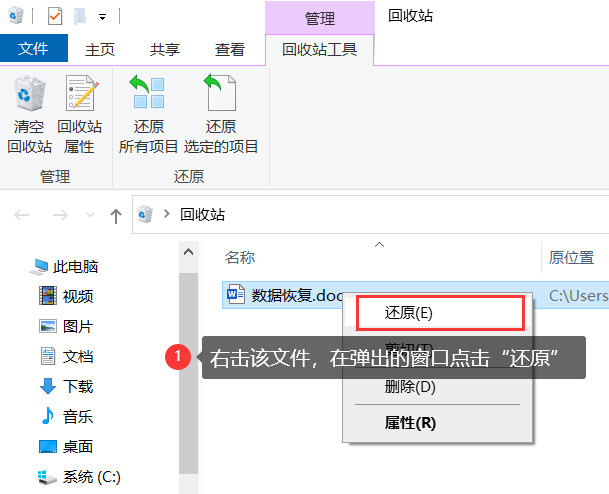
Task: Select 系统 (C:) drive in navigation pane
Action: pos(80,477)
